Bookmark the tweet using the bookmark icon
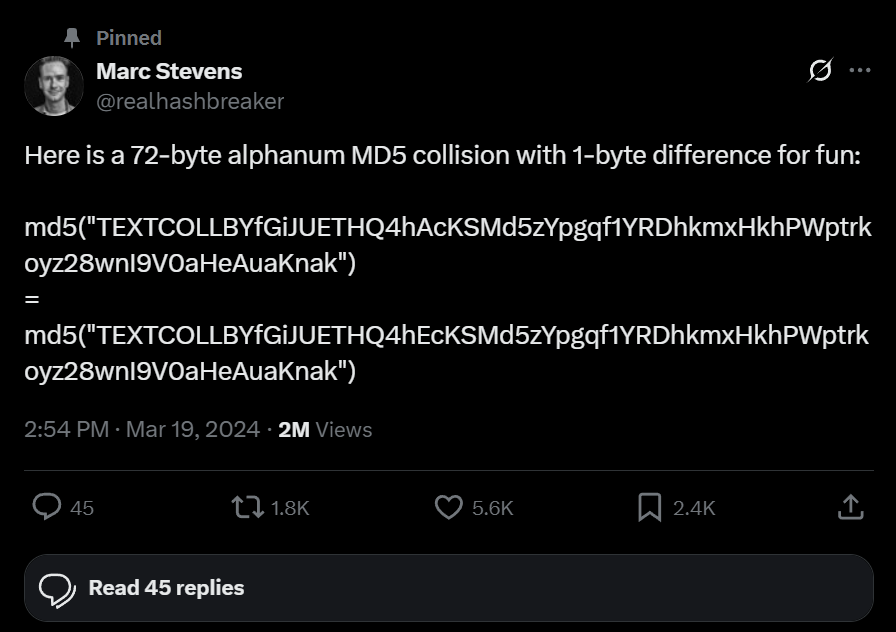Screen dimensions: 896x632 point(650,508)
